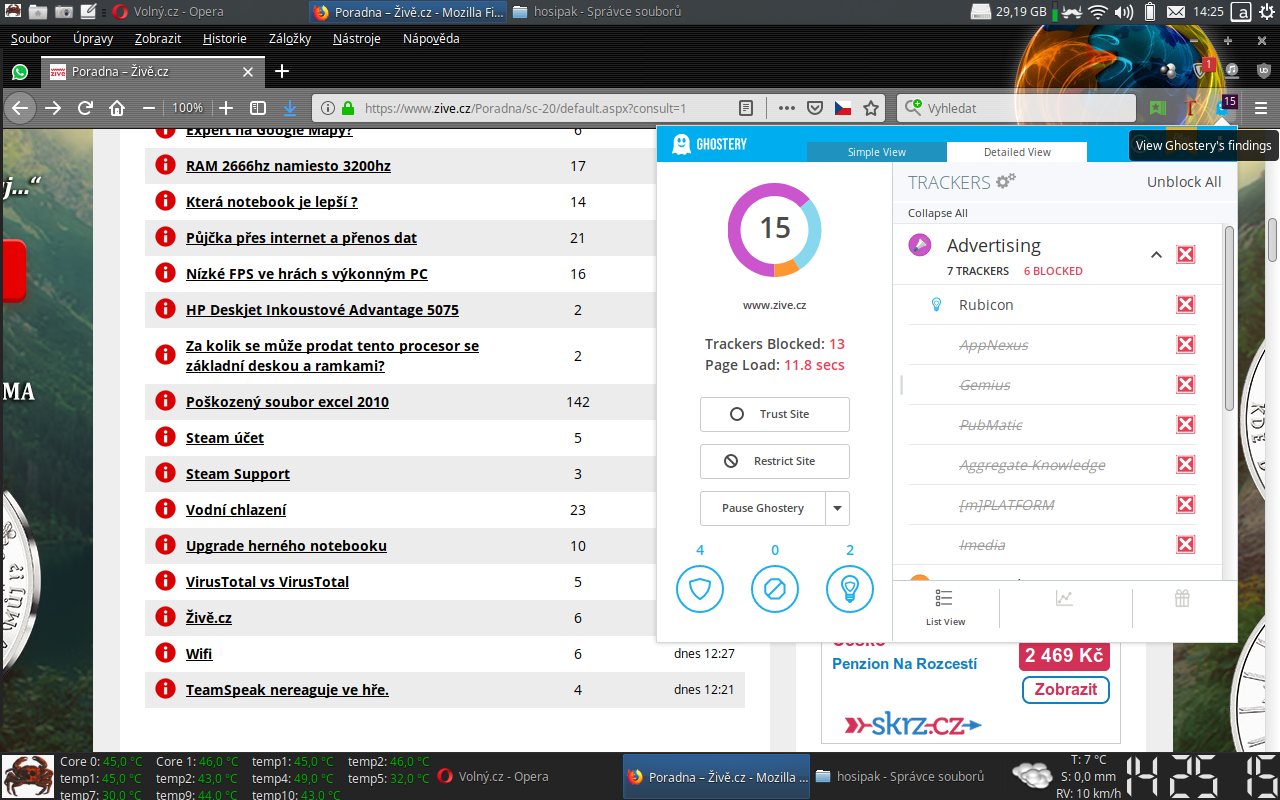Viewport: 1280px width, 800px height.
Task: Click in the Vyhledat search field
Action: (x=1020, y=107)
